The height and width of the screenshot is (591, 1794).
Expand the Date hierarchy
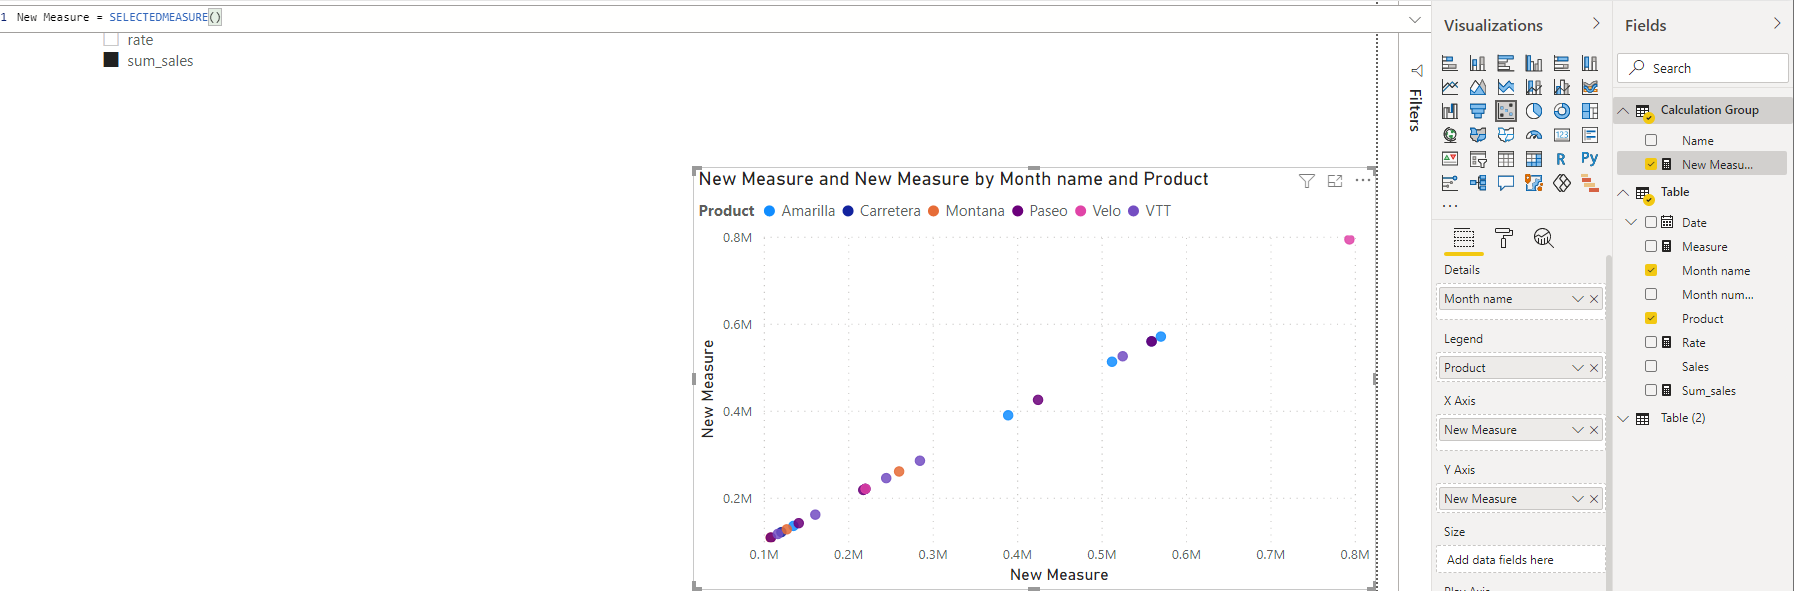coord(1631,222)
